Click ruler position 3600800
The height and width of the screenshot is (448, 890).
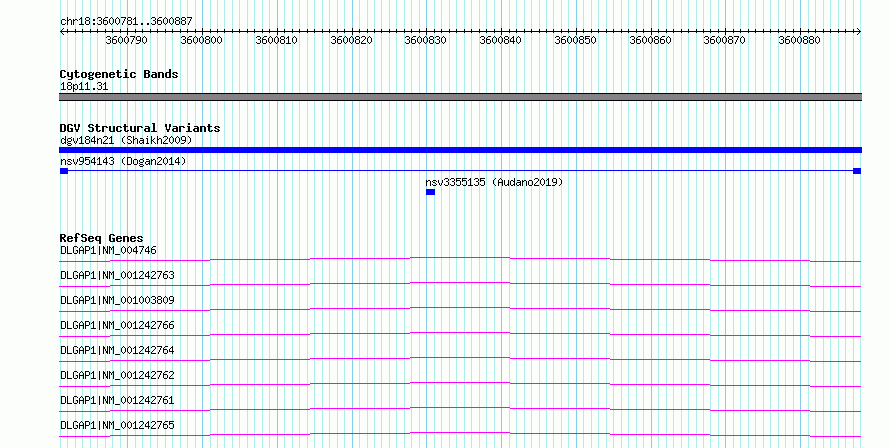pyautogui.click(x=201, y=40)
